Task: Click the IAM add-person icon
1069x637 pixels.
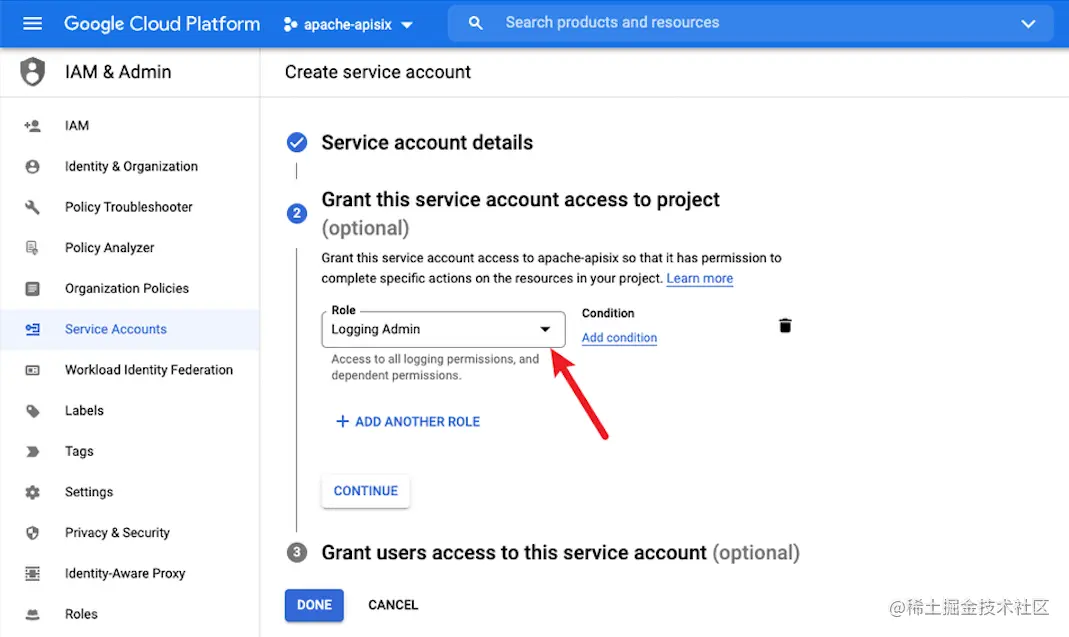Action: 32,125
